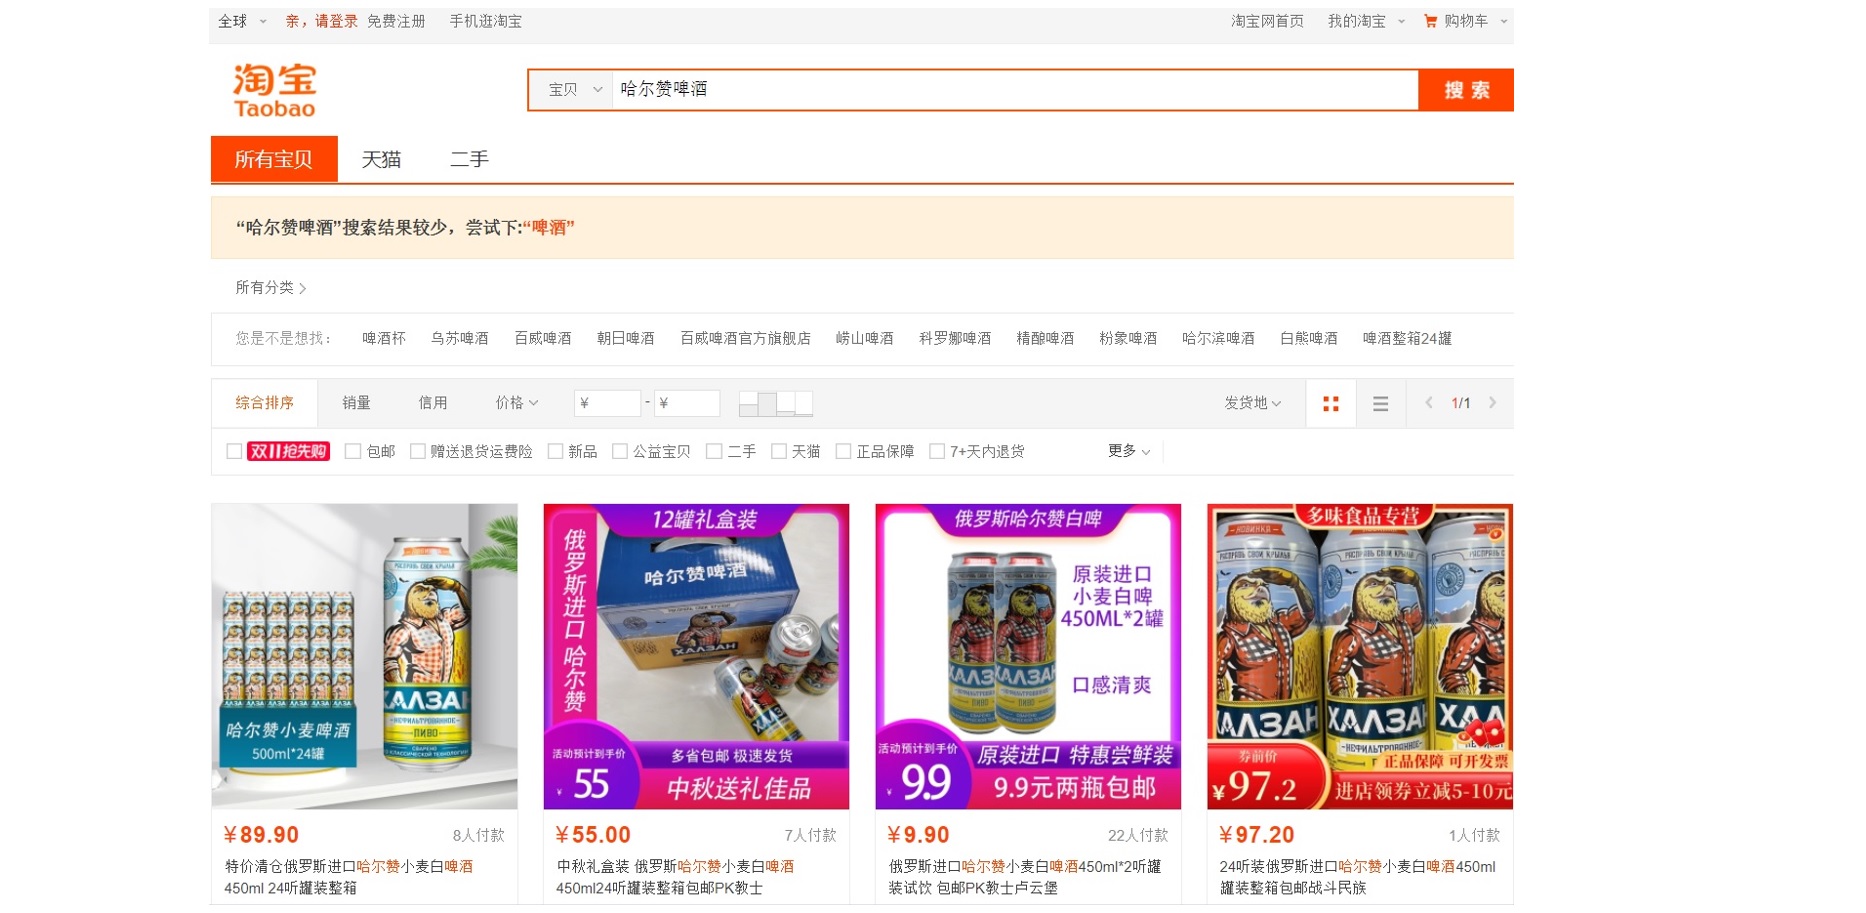Go to next results page arrow
Viewport: 1866px width, 913px height.
1492,403
